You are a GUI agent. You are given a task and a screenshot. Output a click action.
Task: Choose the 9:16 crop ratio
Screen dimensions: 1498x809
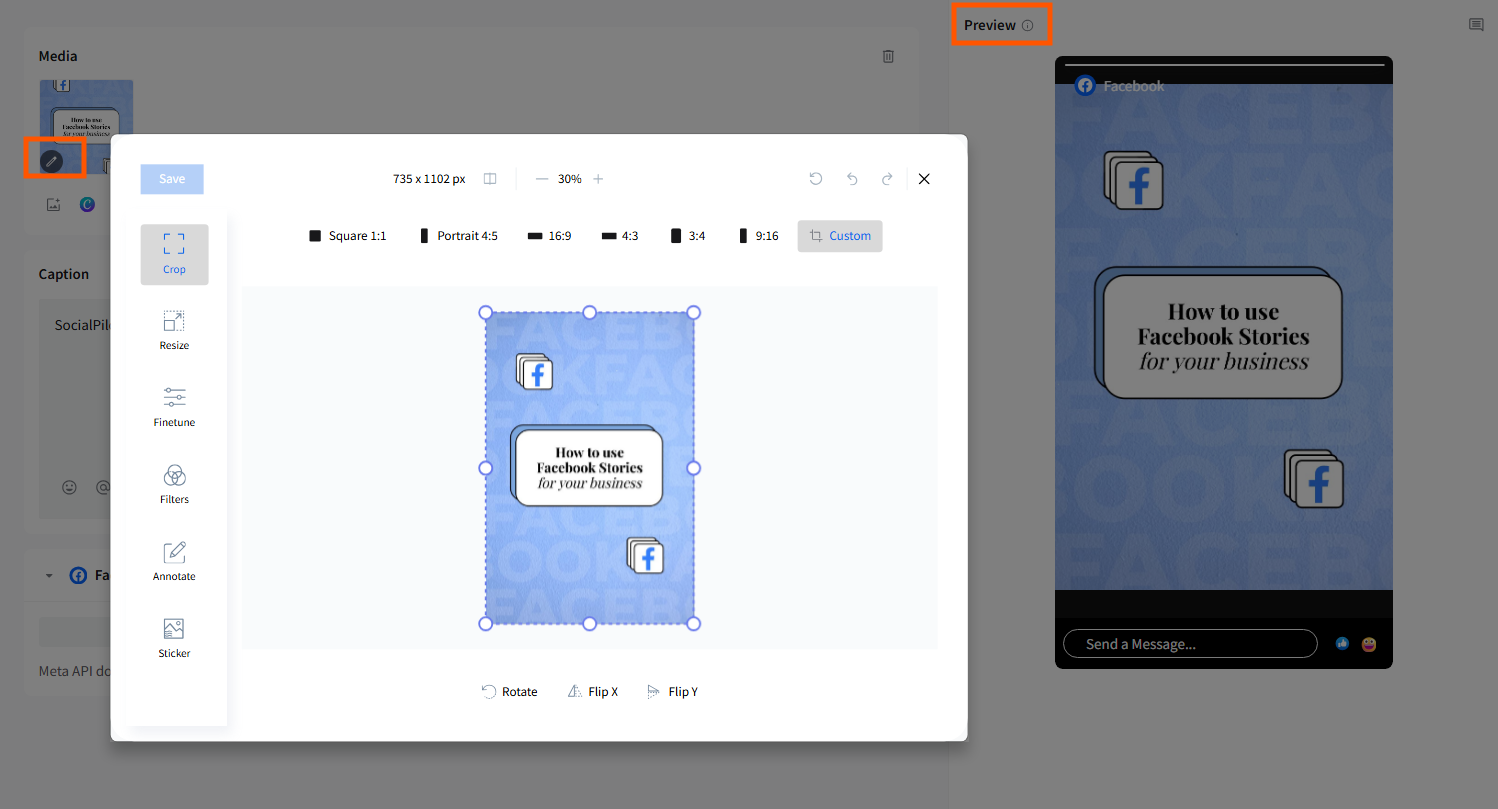[759, 236]
